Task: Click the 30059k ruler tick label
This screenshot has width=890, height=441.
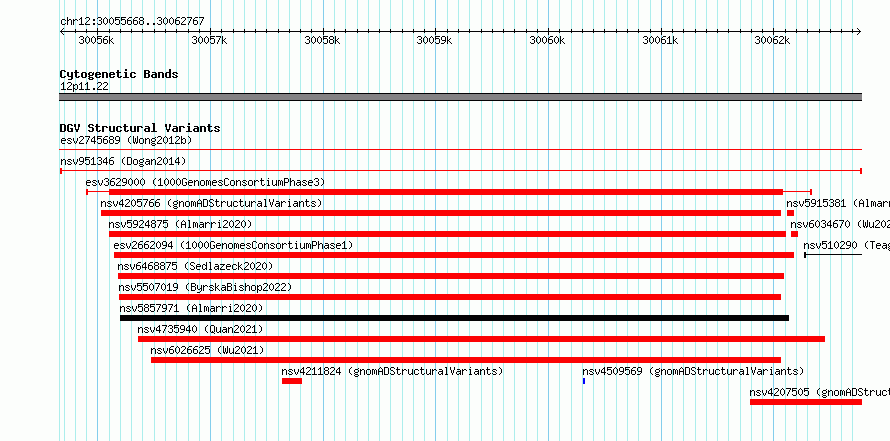Action: [x=435, y=40]
